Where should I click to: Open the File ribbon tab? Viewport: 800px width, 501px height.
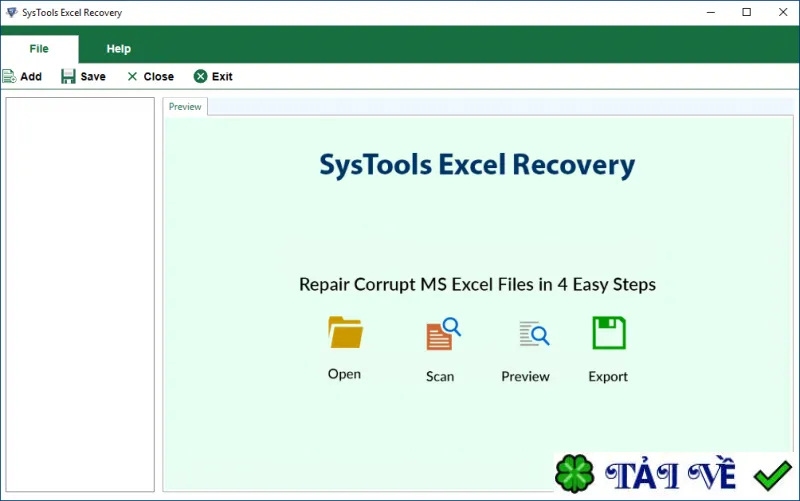(39, 49)
